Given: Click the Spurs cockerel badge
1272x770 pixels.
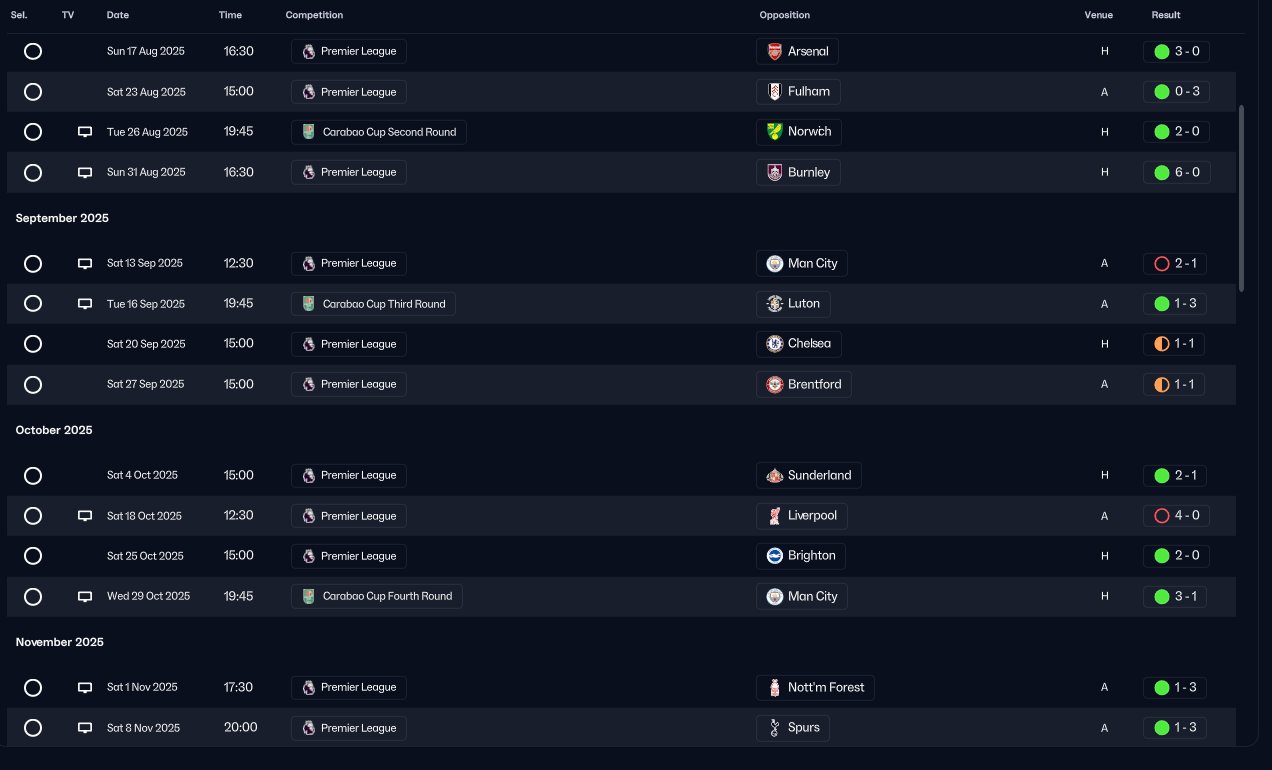Looking at the screenshot, I should [774, 728].
